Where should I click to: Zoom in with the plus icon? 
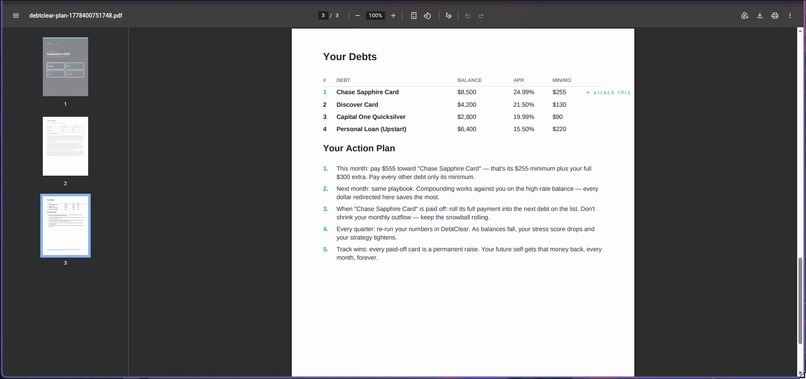pyautogui.click(x=393, y=15)
